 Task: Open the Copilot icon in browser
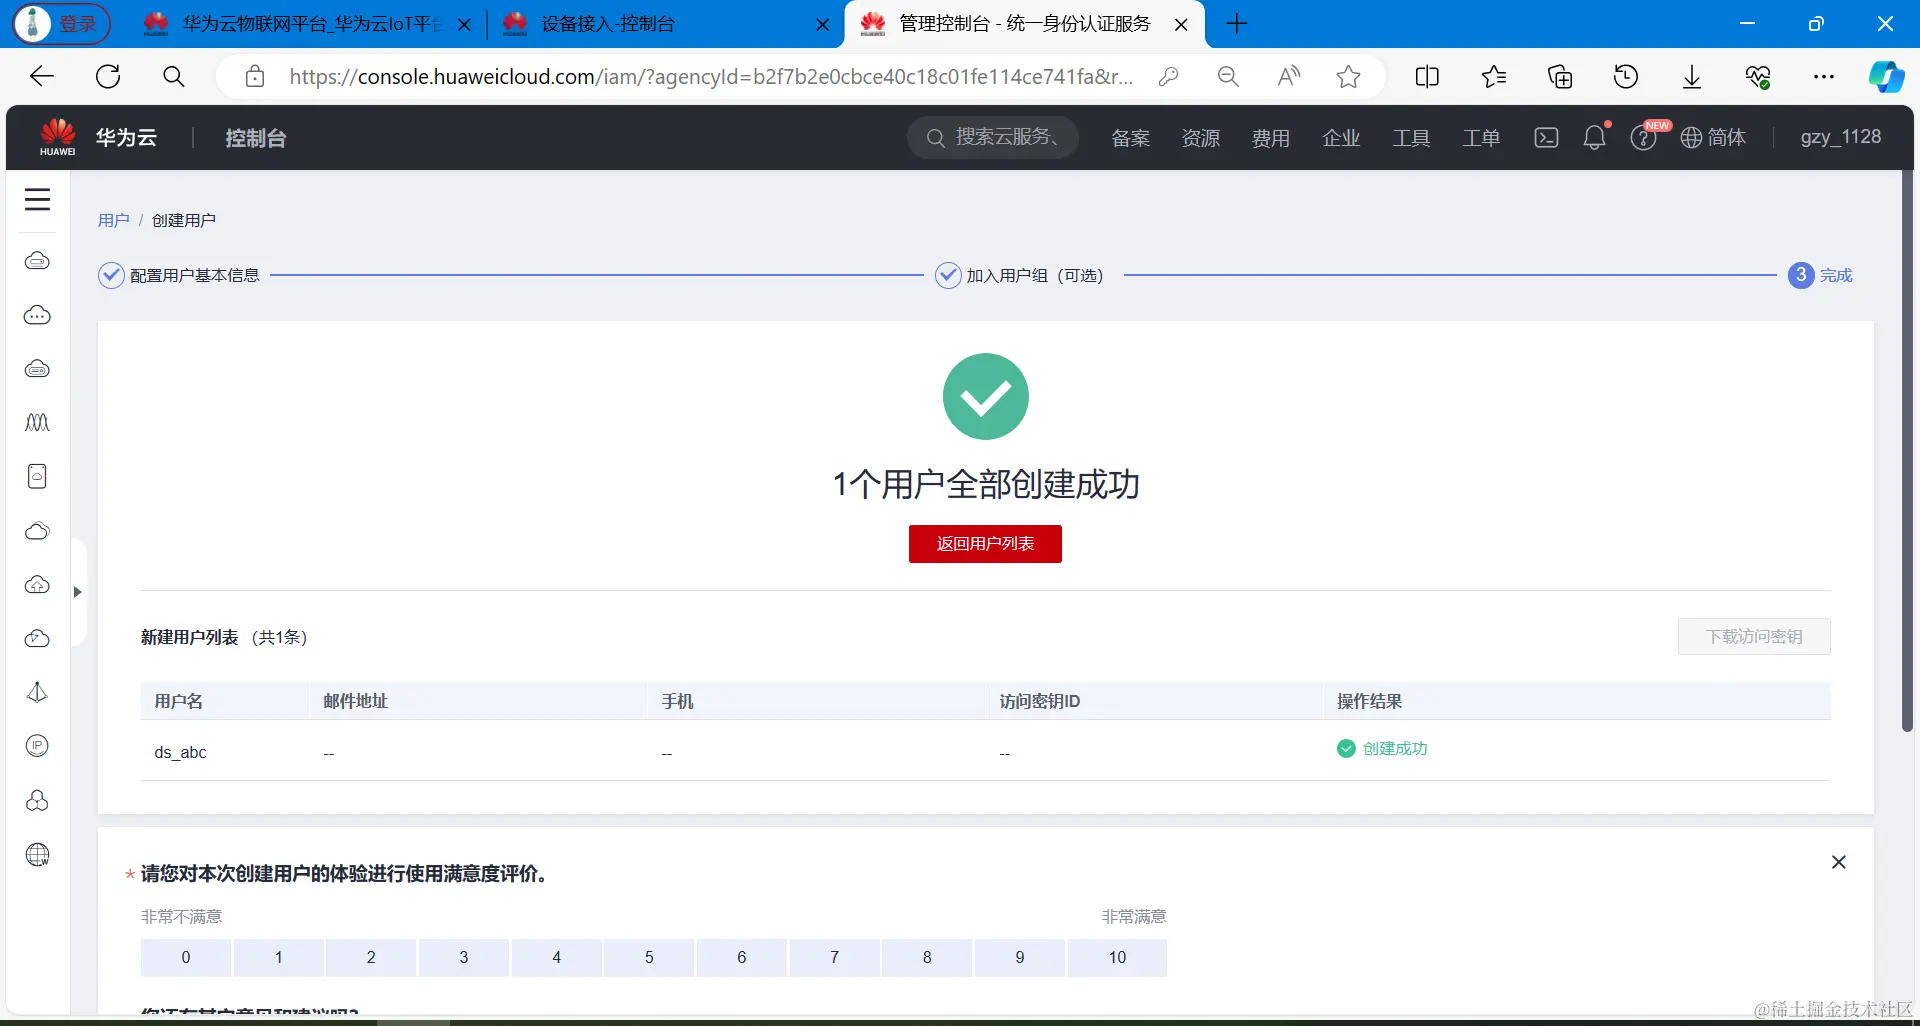pos(1886,76)
